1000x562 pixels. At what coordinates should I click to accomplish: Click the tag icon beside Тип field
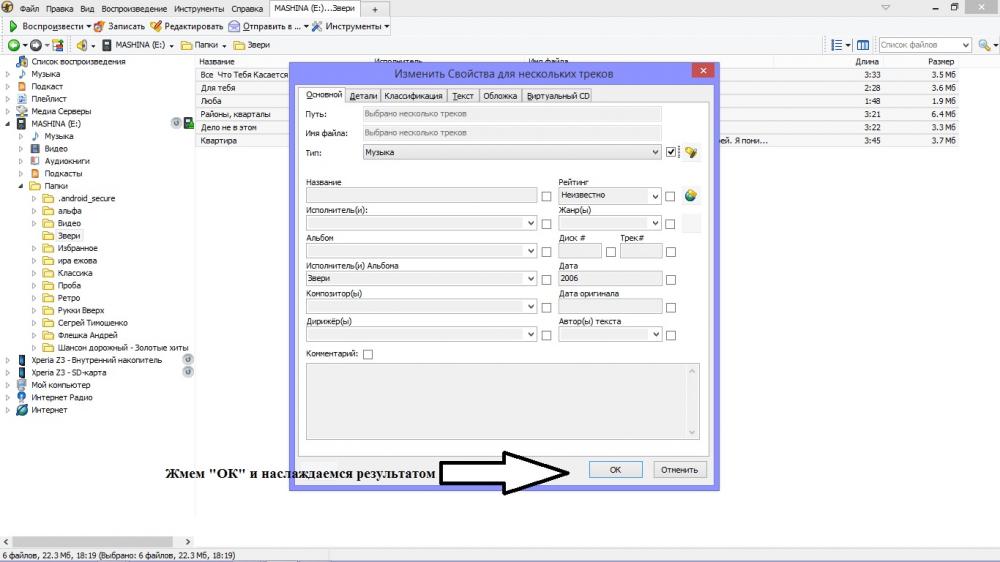[691, 152]
